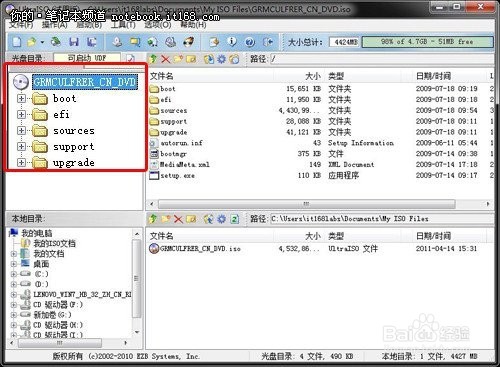Select setup.exe in the disc file list
Viewport: 500px width, 367px height.
[x=177, y=175]
